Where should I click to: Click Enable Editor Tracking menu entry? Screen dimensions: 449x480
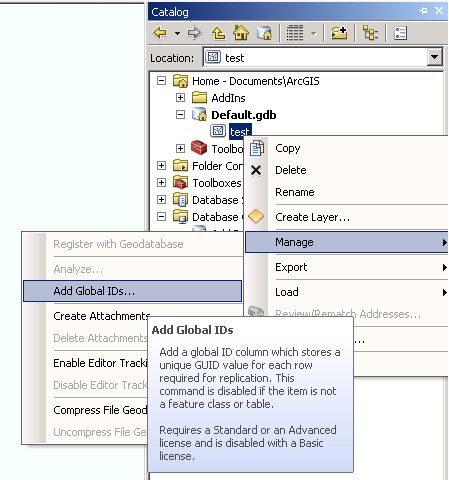coord(100,363)
